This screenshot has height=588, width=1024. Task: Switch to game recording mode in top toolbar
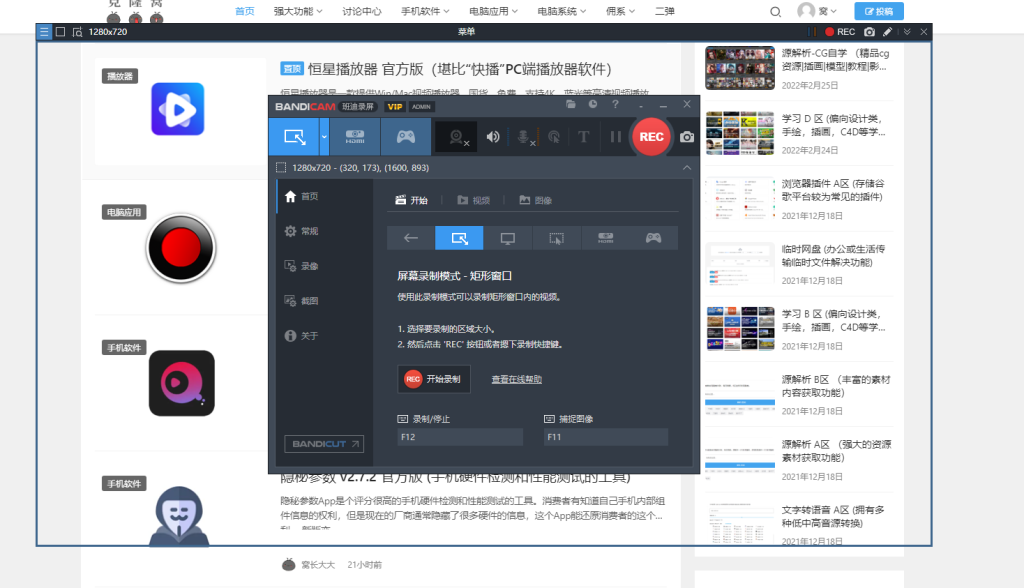tap(406, 137)
